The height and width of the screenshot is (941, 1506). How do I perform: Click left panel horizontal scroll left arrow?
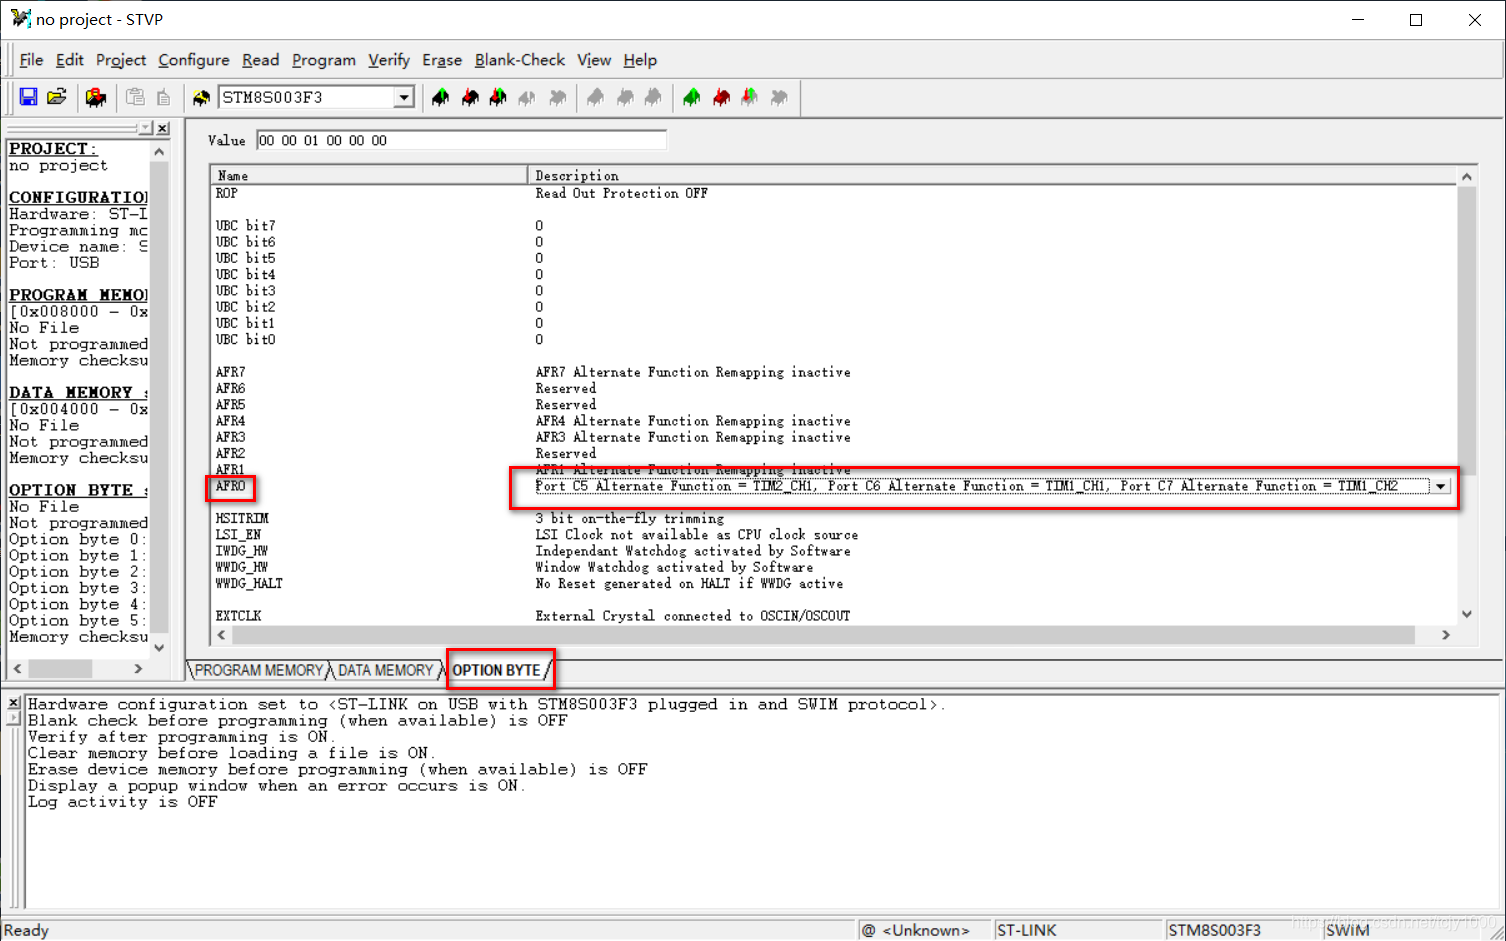(x=17, y=668)
